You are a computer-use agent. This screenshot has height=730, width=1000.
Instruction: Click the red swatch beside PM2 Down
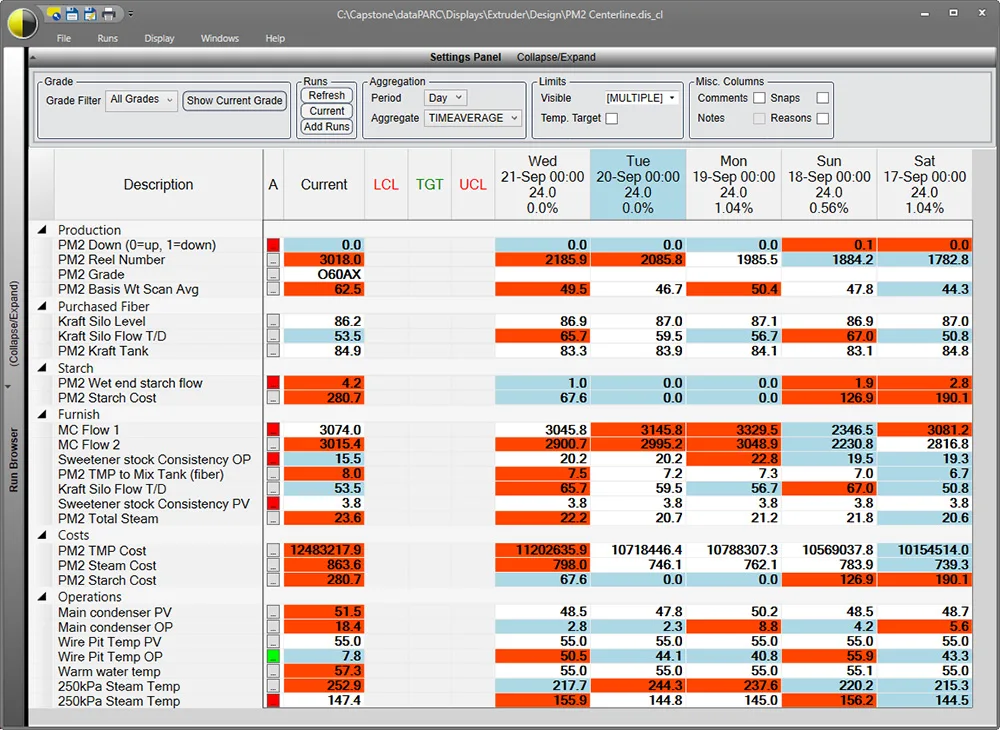click(x=272, y=244)
